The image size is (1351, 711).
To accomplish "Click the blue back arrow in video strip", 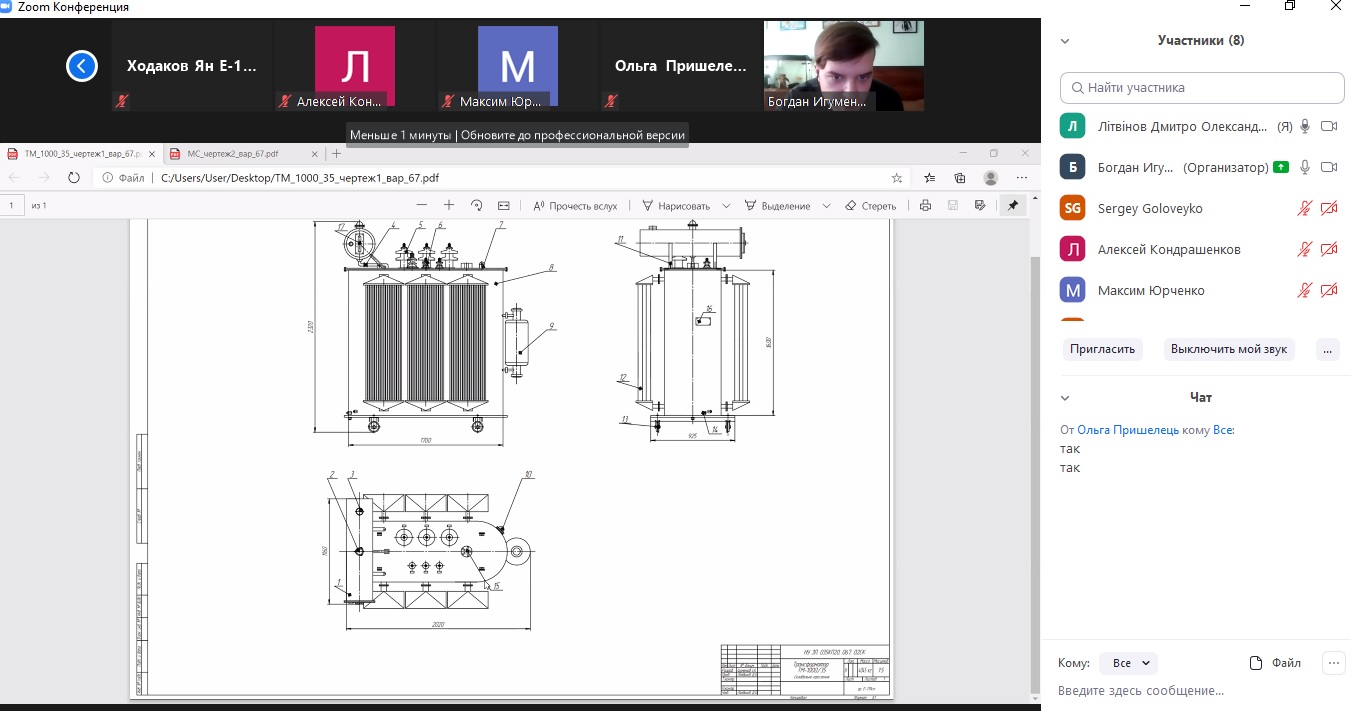I will pyautogui.click(x=82, y=66).
